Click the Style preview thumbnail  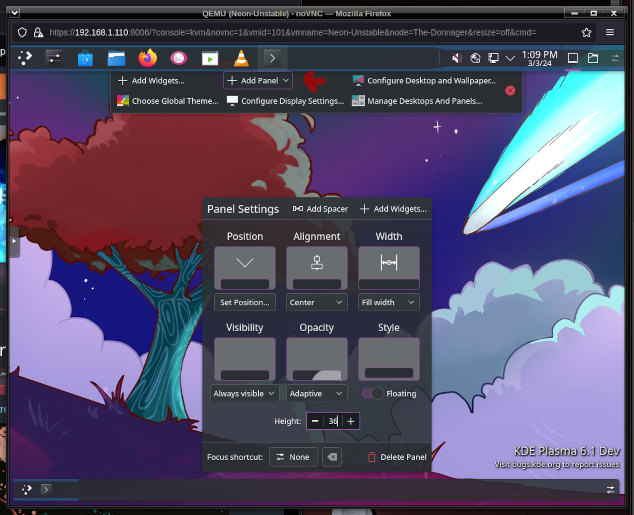389,359
